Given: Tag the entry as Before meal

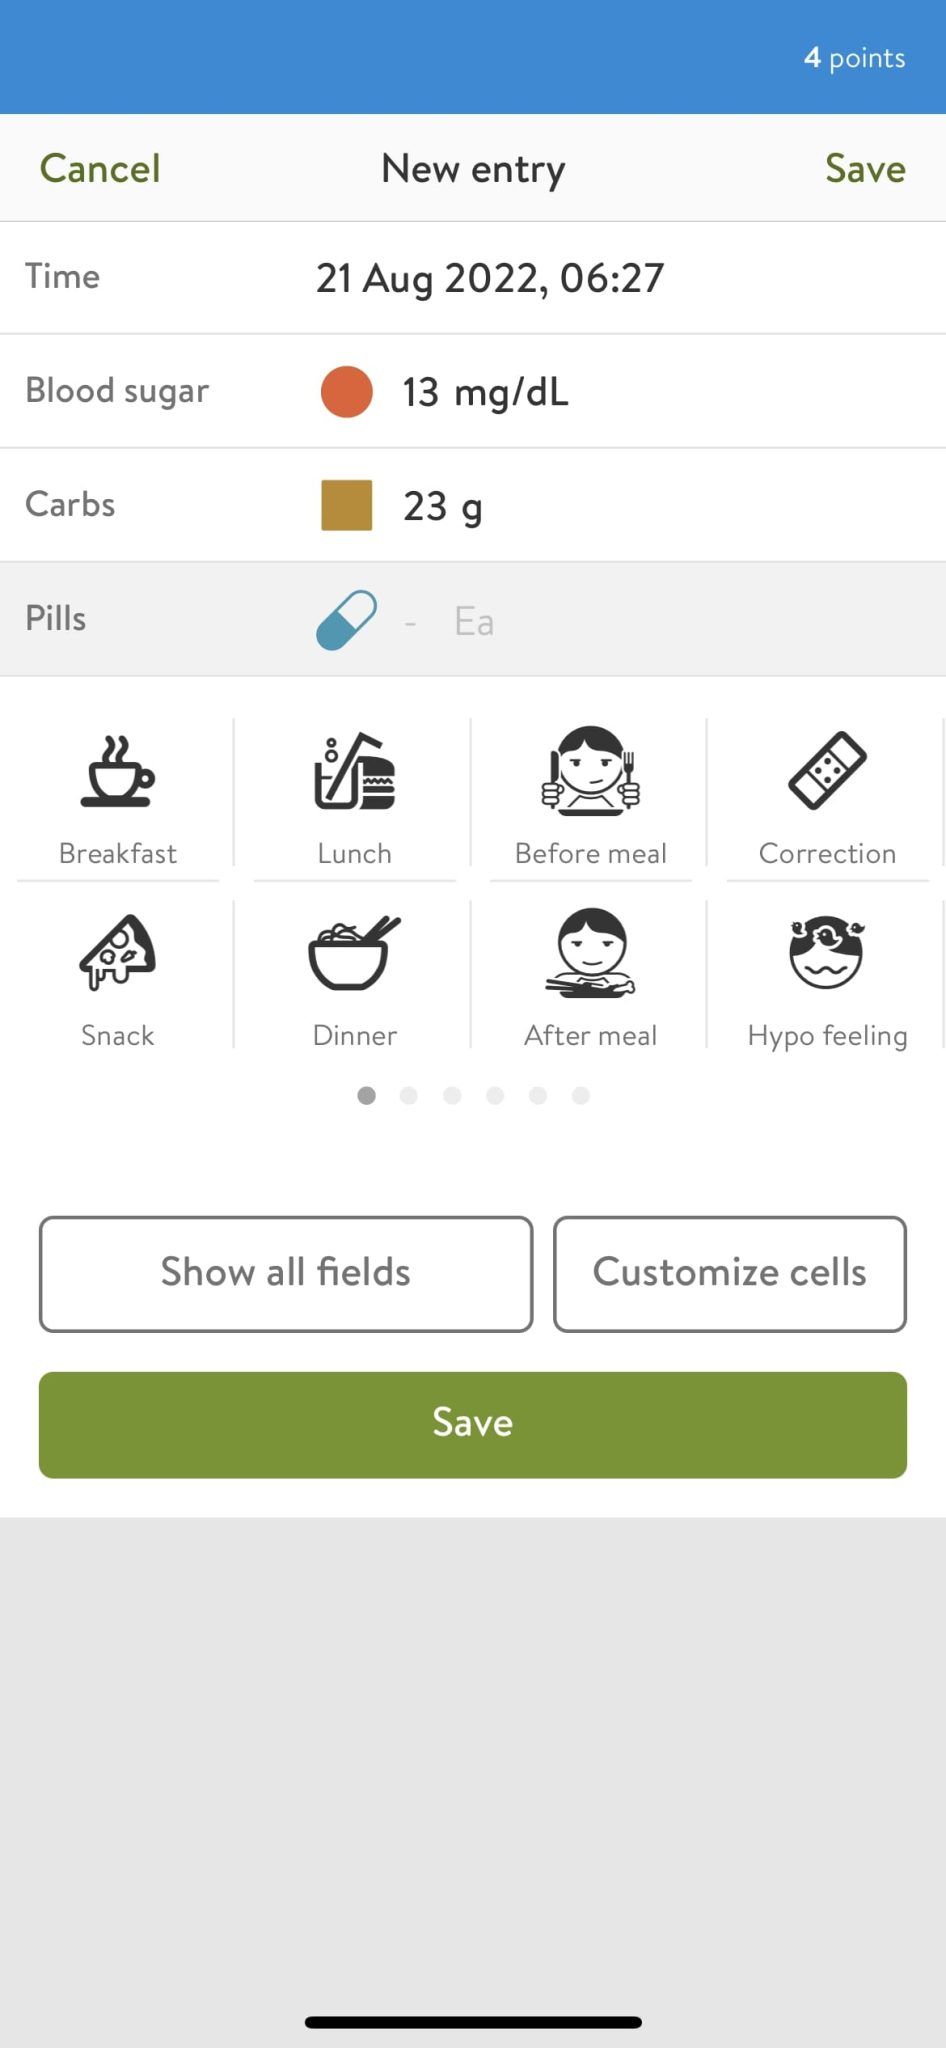Looking at the screenshot, I should click(589, 793).
